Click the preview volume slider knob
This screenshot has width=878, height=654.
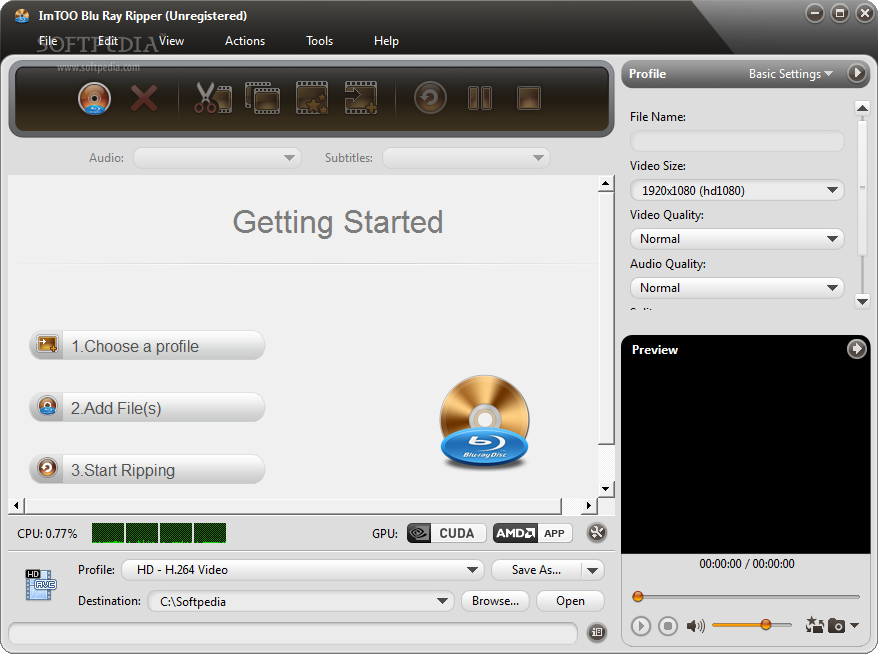point(765,624)
